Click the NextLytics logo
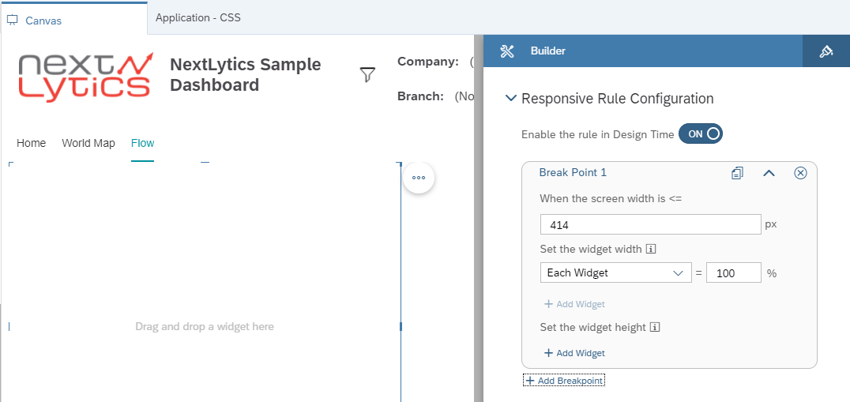The height and width of the screenshot is (402, 850). click(86, 75)
